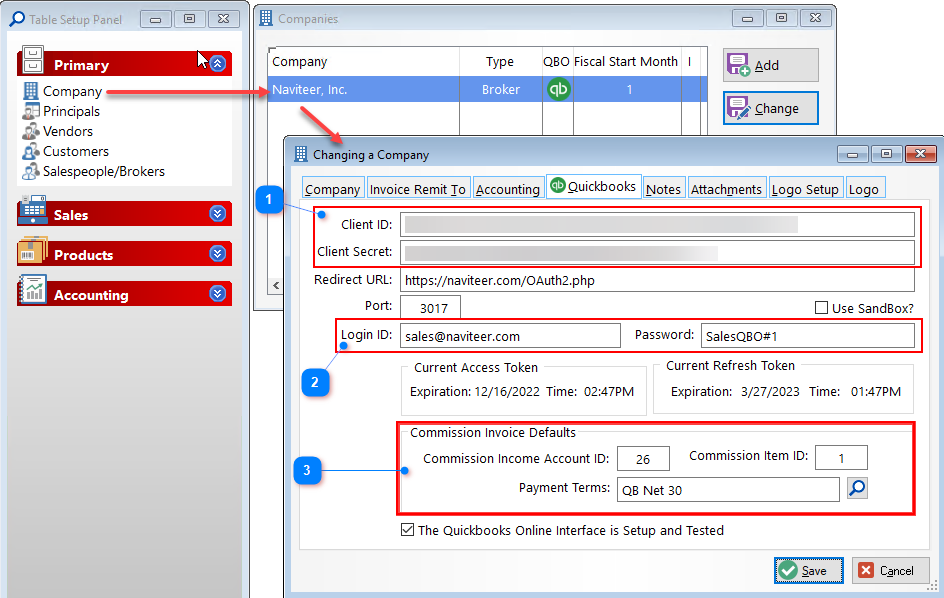Screen dimensions: 944x598
Task: Click the Products boxes icon
Action: [33, 250]
